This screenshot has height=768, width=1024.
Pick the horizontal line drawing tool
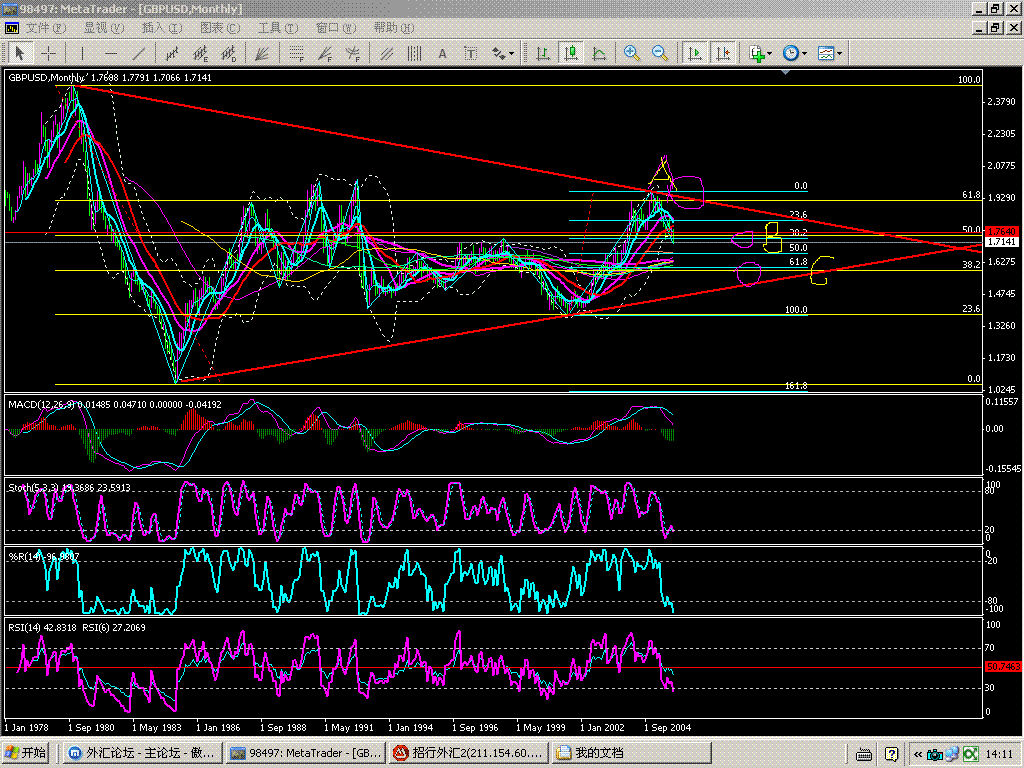(111, 53)
